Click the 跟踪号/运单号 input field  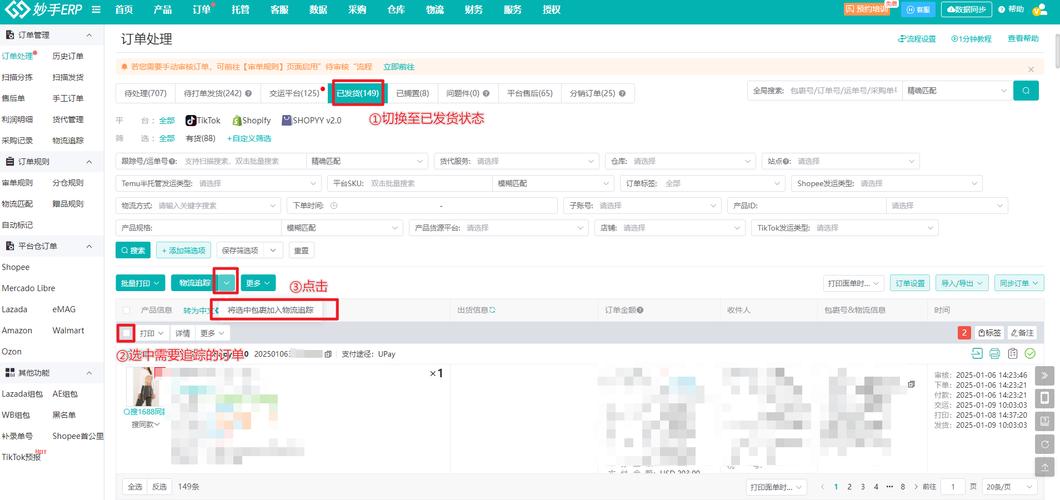[x=212, y=161]
